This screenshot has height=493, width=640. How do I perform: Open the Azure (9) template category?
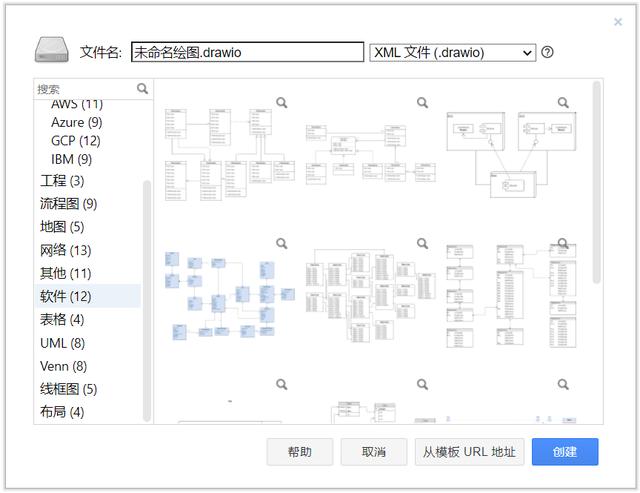pyautogui.click(x=76, y=122)
